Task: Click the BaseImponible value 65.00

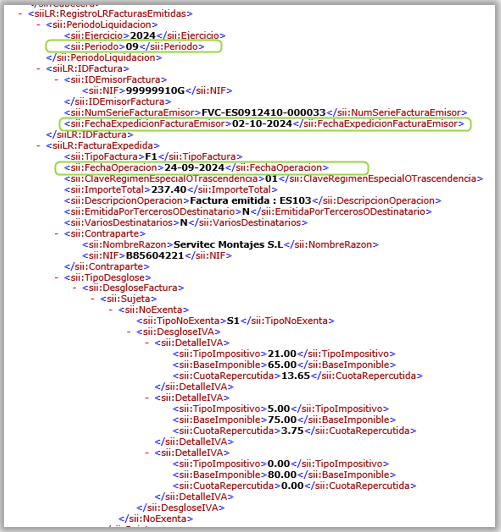Action: point(282,365)
